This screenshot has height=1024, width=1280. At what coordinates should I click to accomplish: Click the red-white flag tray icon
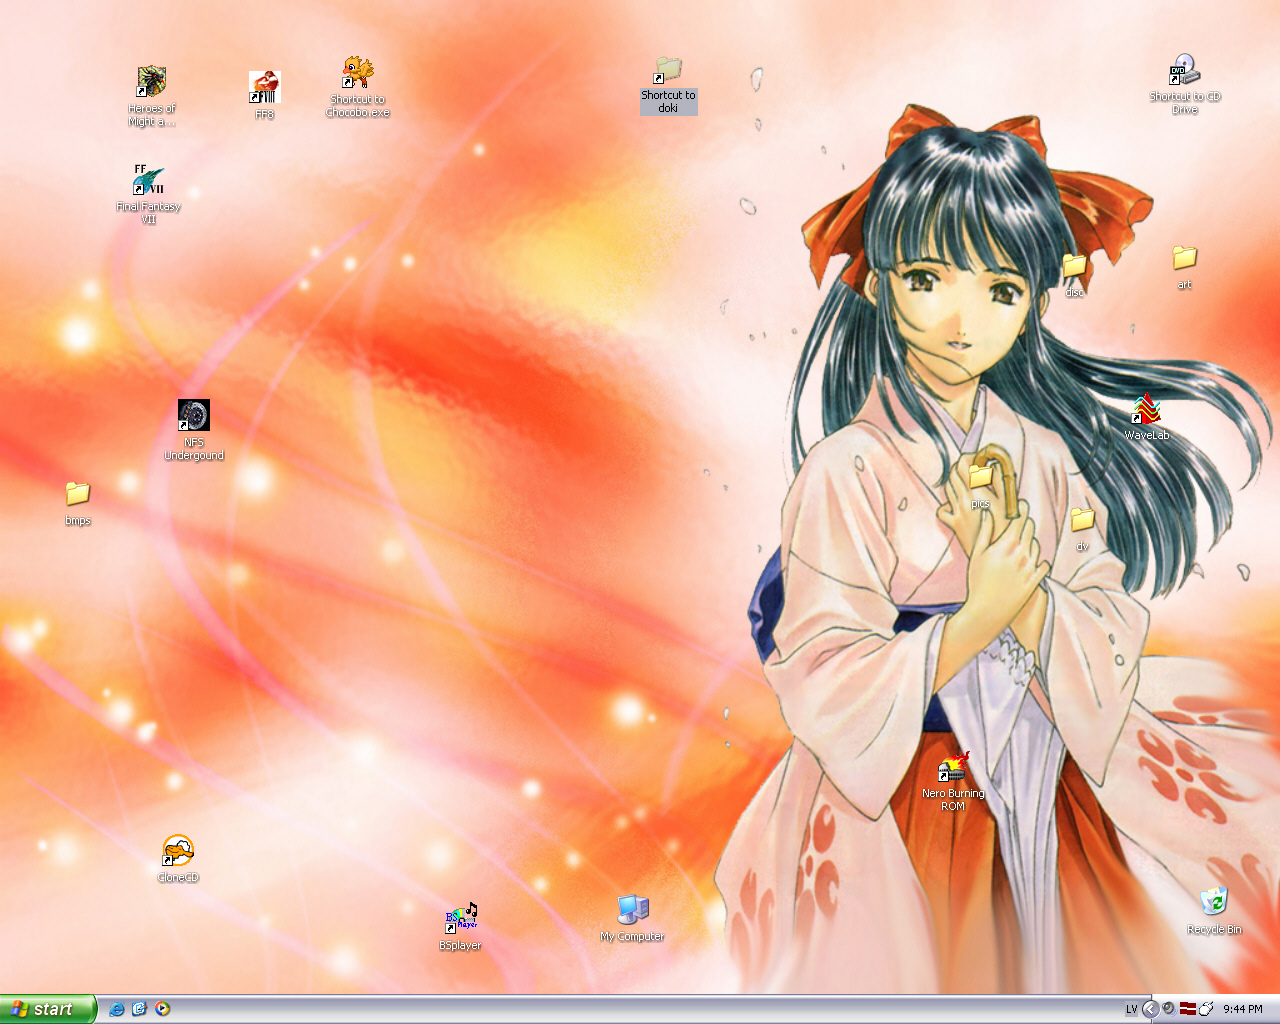1188,1009
